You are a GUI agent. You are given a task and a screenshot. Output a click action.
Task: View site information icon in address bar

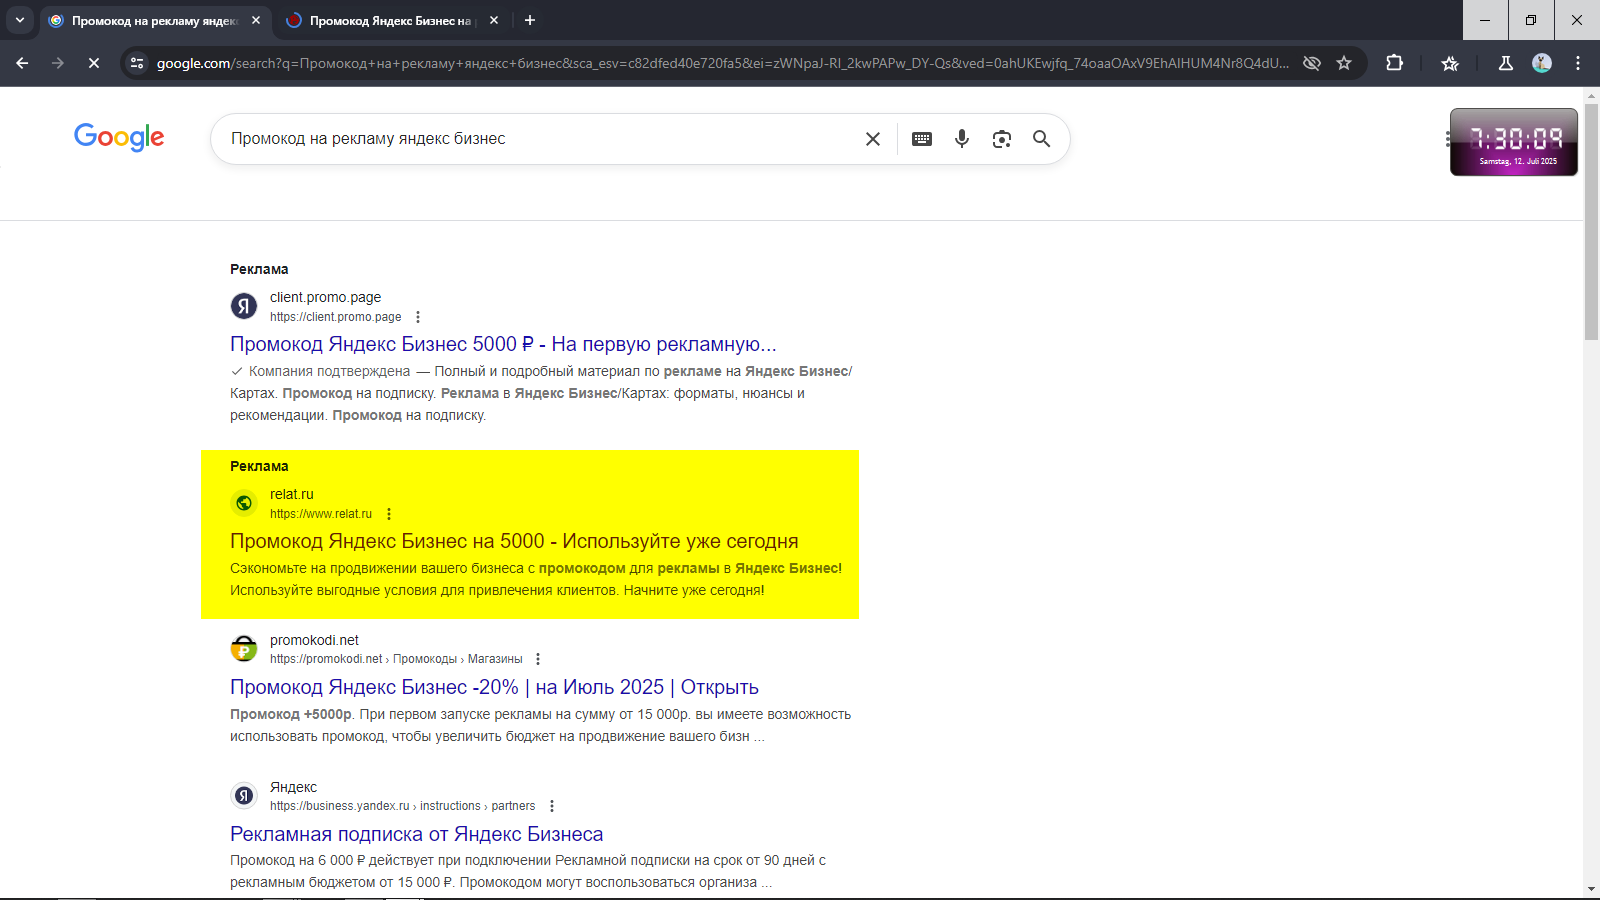coord(137,63)
